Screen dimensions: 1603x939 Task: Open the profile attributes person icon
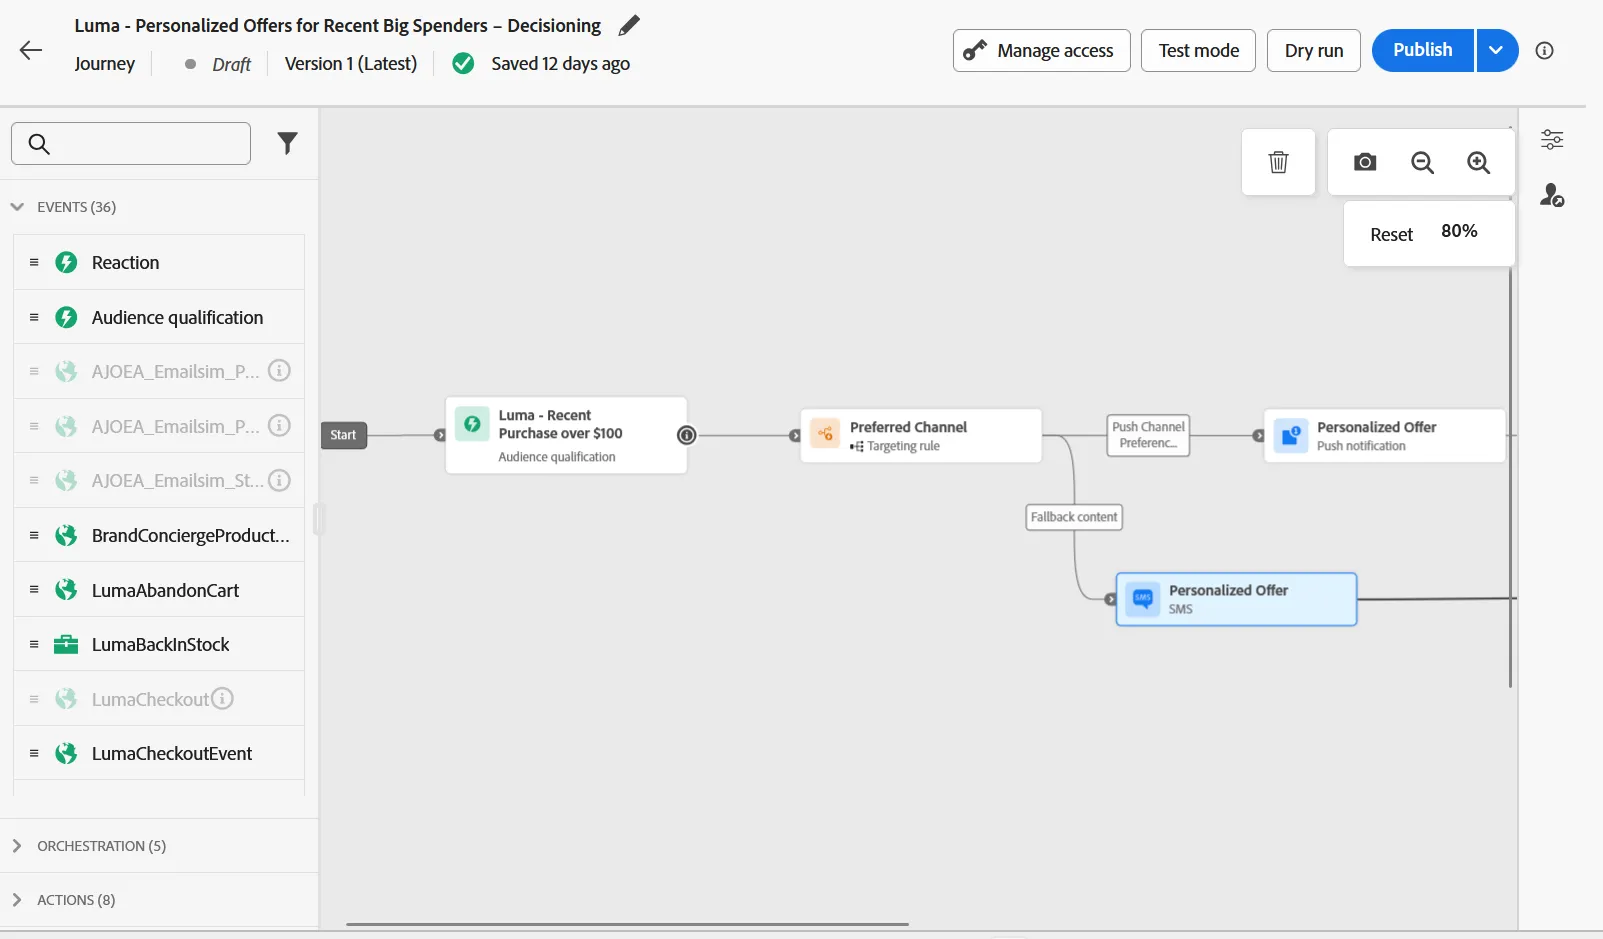coord(1552,195)
